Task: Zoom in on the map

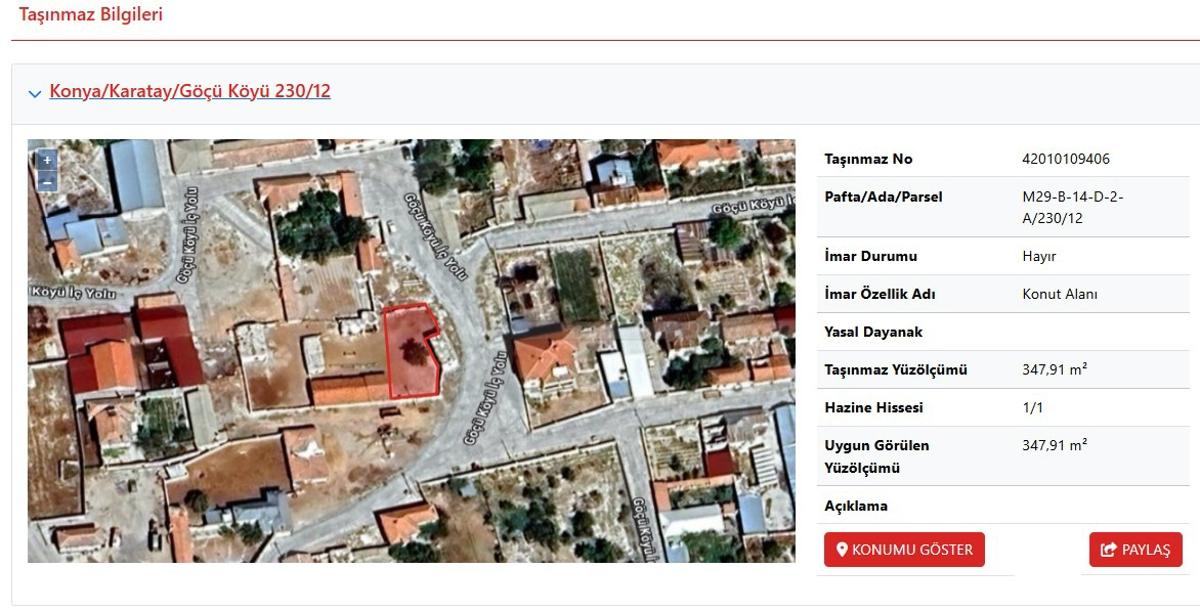Action: point(47,160)
